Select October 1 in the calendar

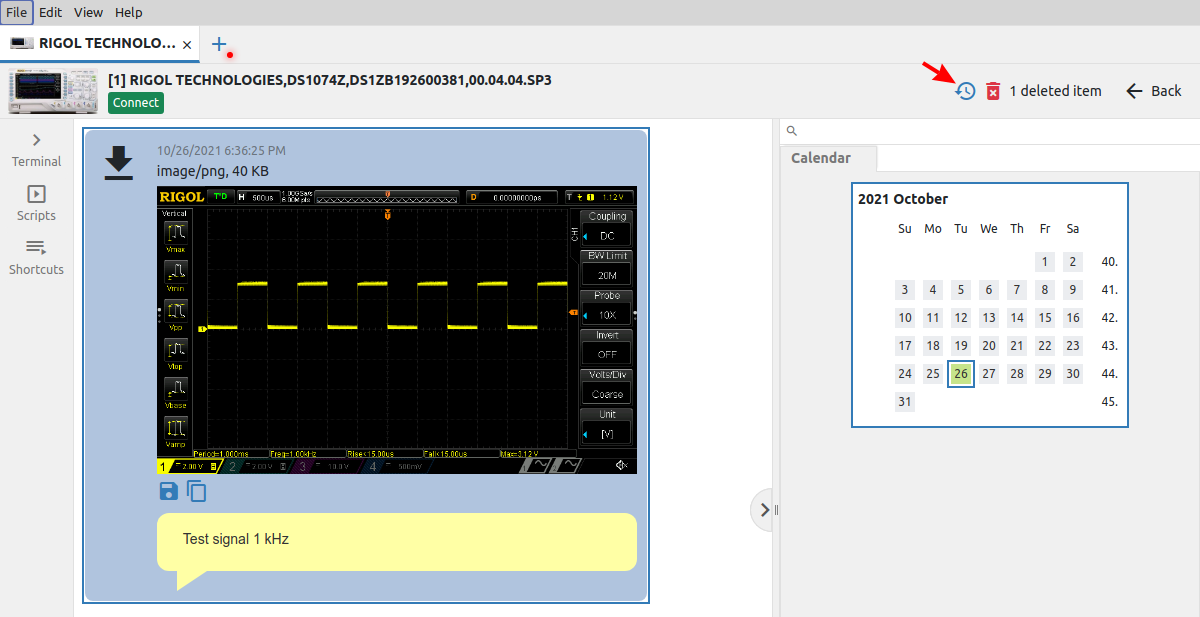click(x=1045, y=262)
